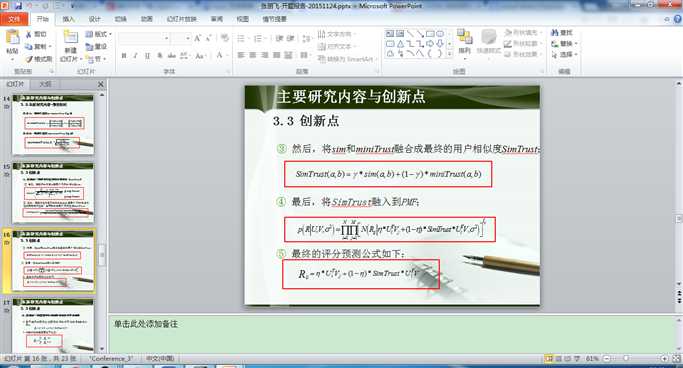
Task: Select the Down Arrow shape in gallery
Action: coord(440,44)
